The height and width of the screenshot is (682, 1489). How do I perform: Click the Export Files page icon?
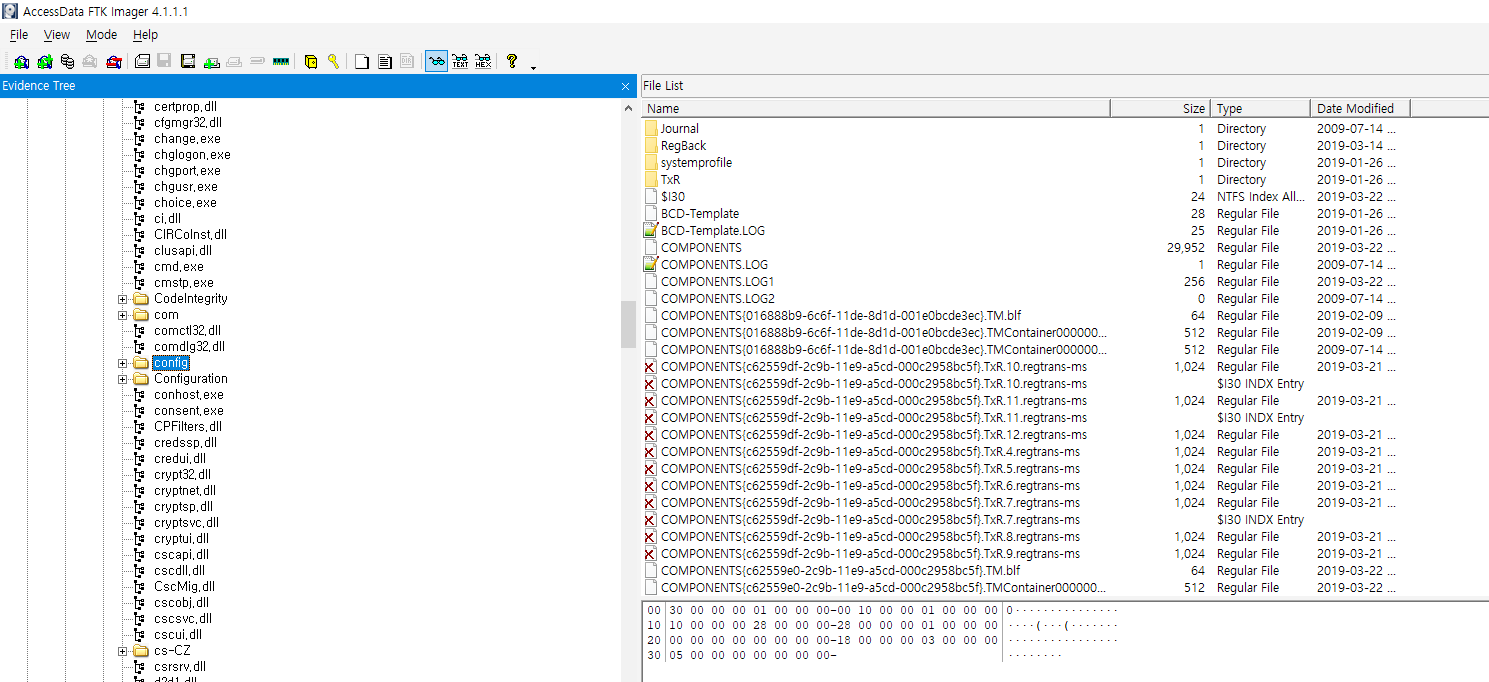click(361, 61)
